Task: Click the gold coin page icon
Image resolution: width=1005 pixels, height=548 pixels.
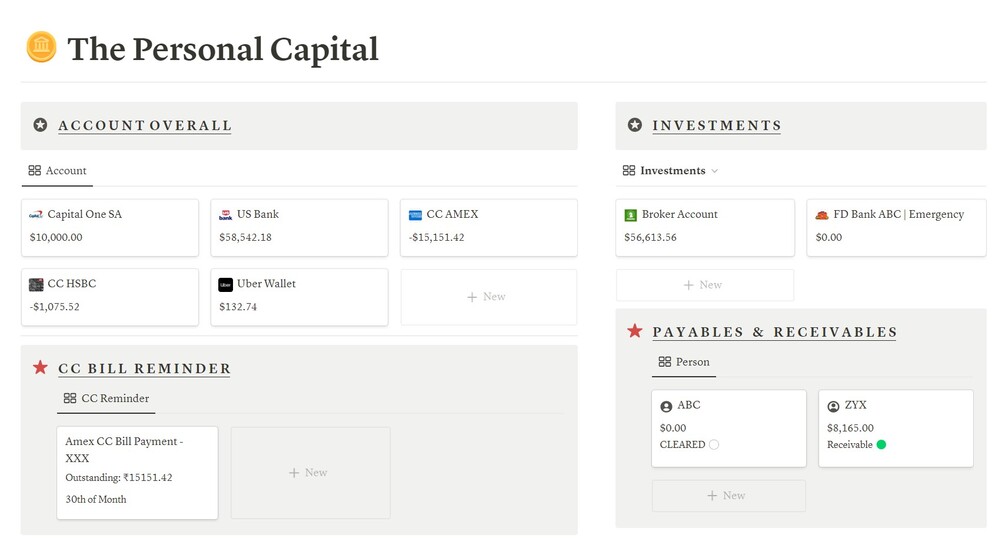Action: (x=41, y=48)
